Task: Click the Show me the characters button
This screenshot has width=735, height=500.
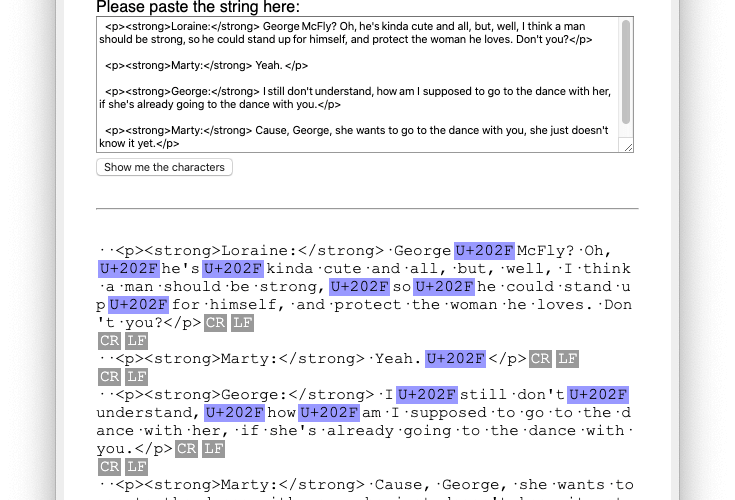Action: pos(164,167)
